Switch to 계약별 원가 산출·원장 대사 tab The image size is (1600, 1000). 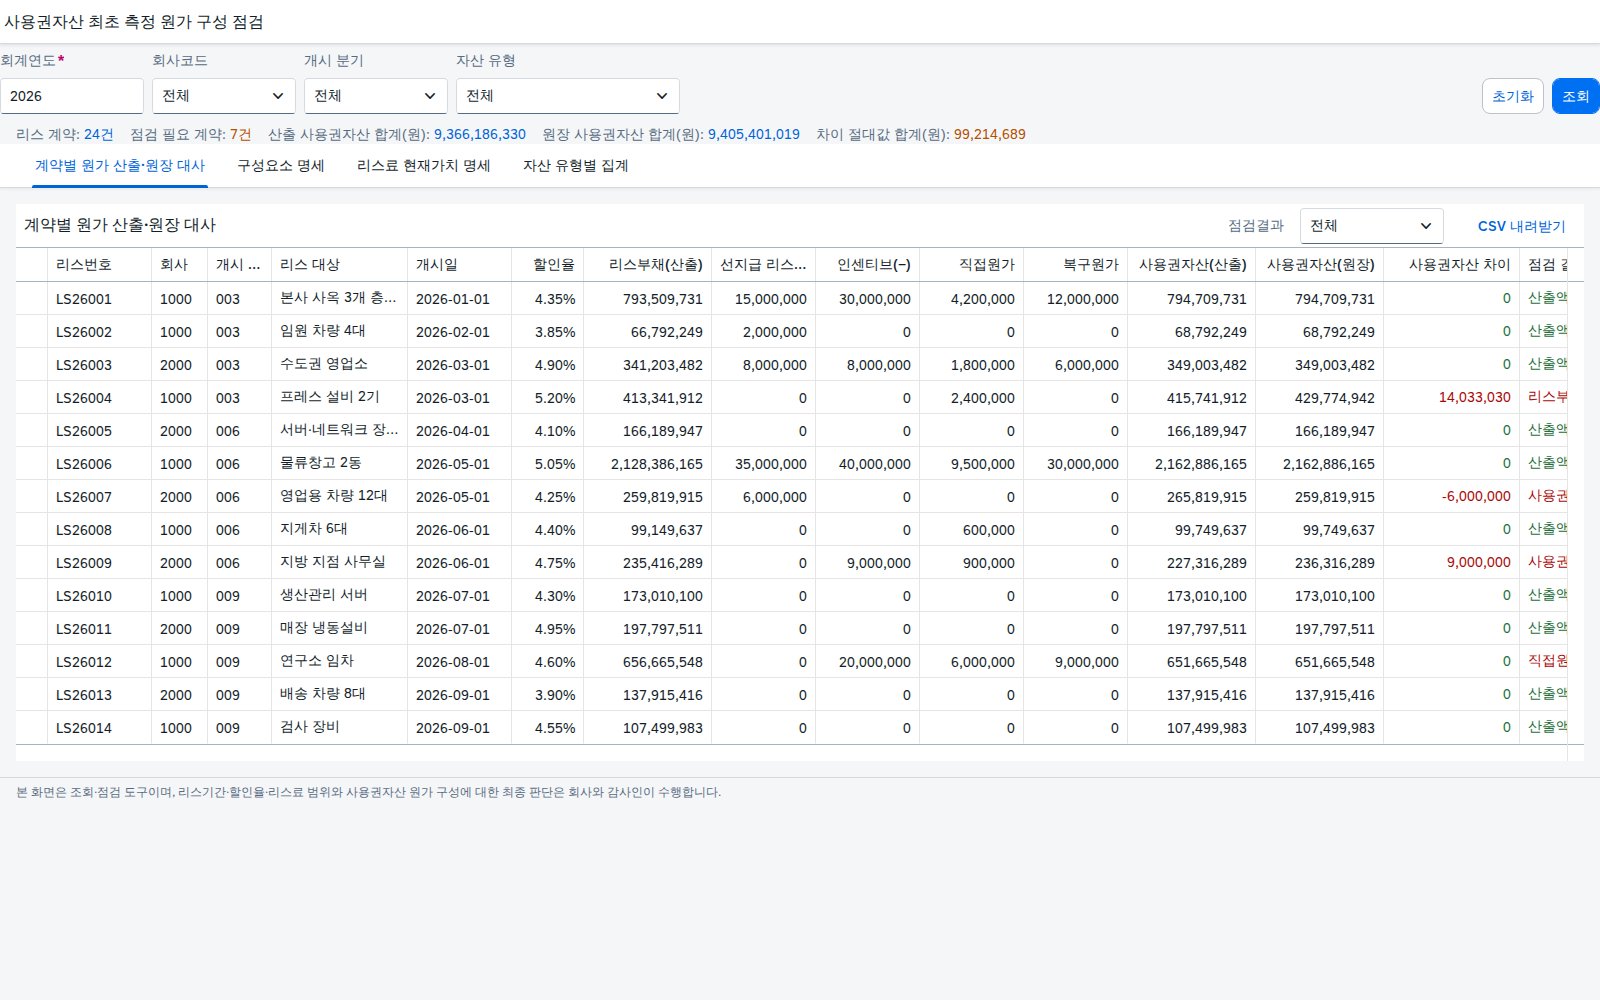(x=120, y=166)
